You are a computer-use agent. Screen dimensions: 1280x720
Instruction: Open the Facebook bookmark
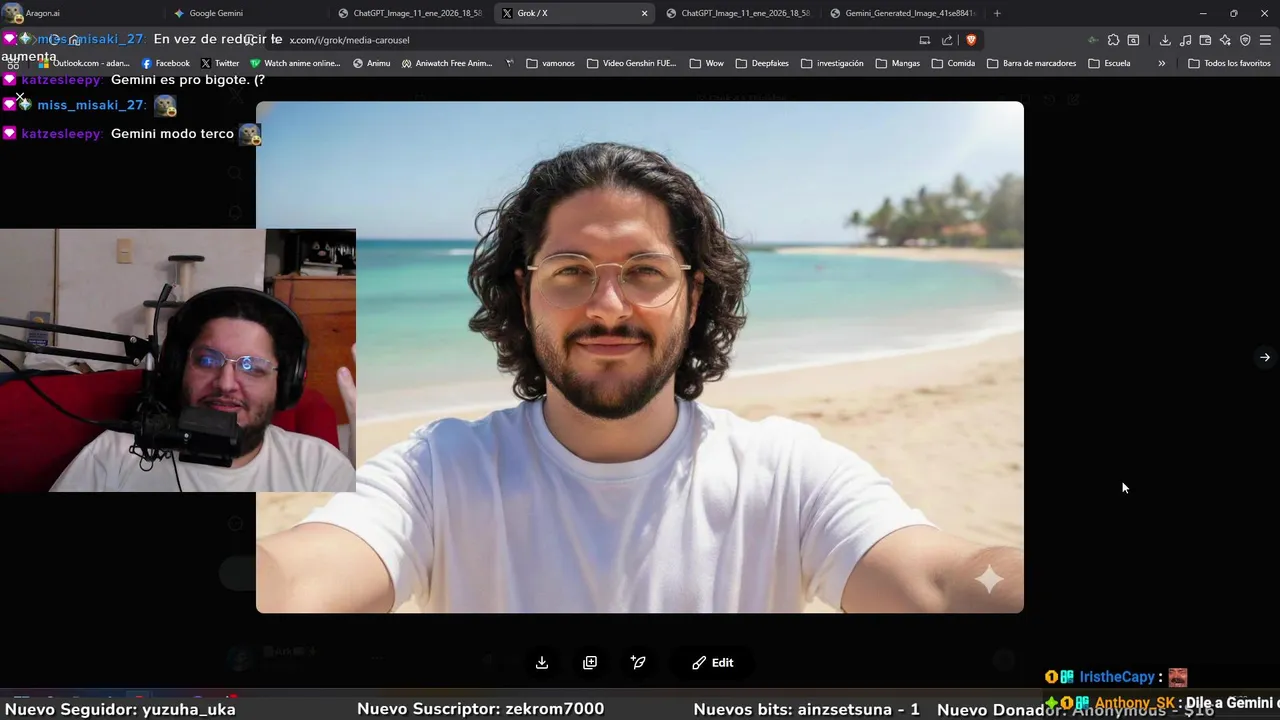[x=166, y=63]
